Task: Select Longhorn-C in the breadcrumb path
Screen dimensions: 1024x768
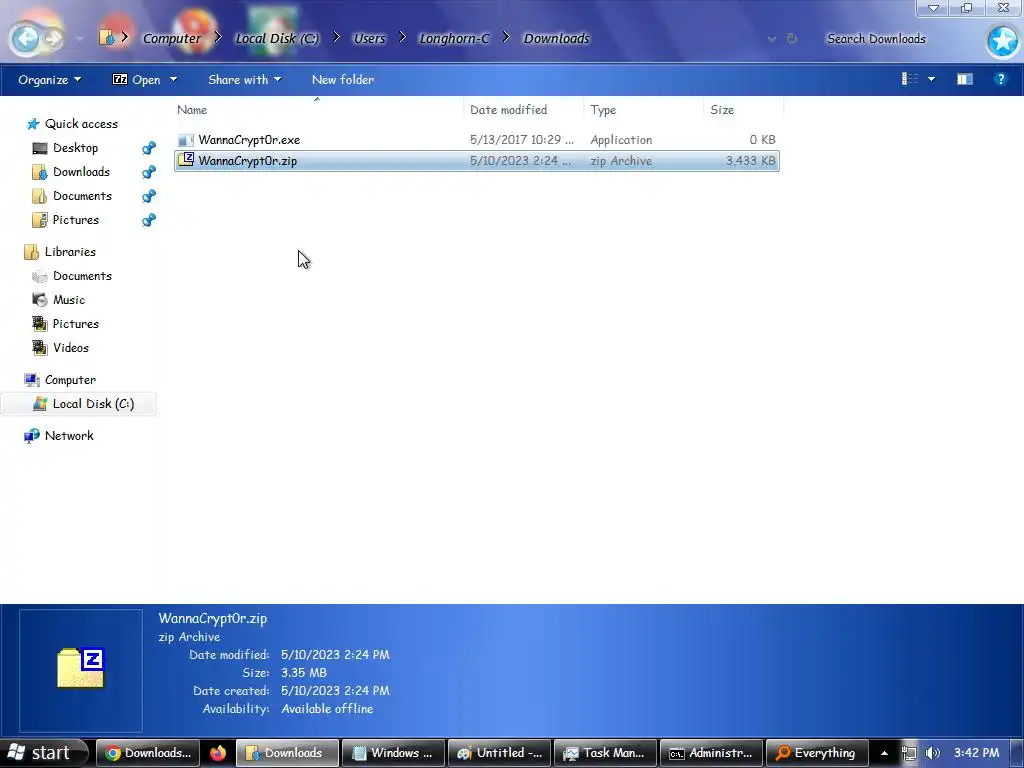Action: [454, 39]
